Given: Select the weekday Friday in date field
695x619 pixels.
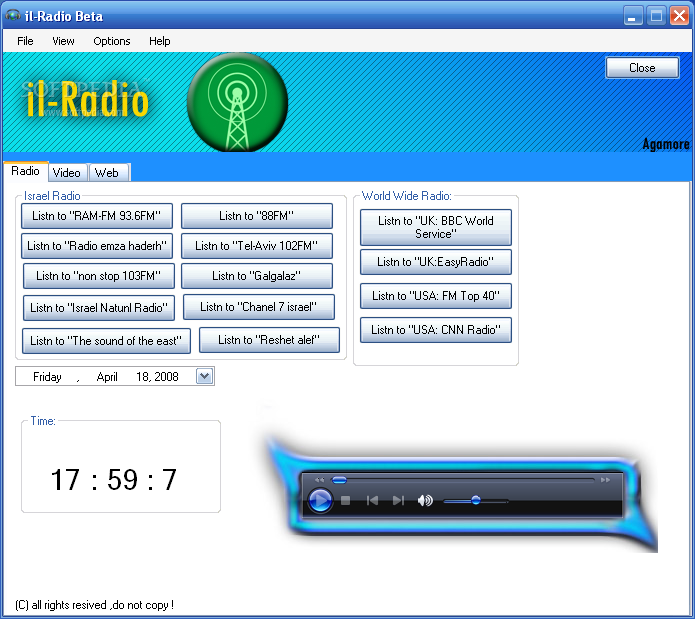Looking at the screenshot, I should (47, 377).
